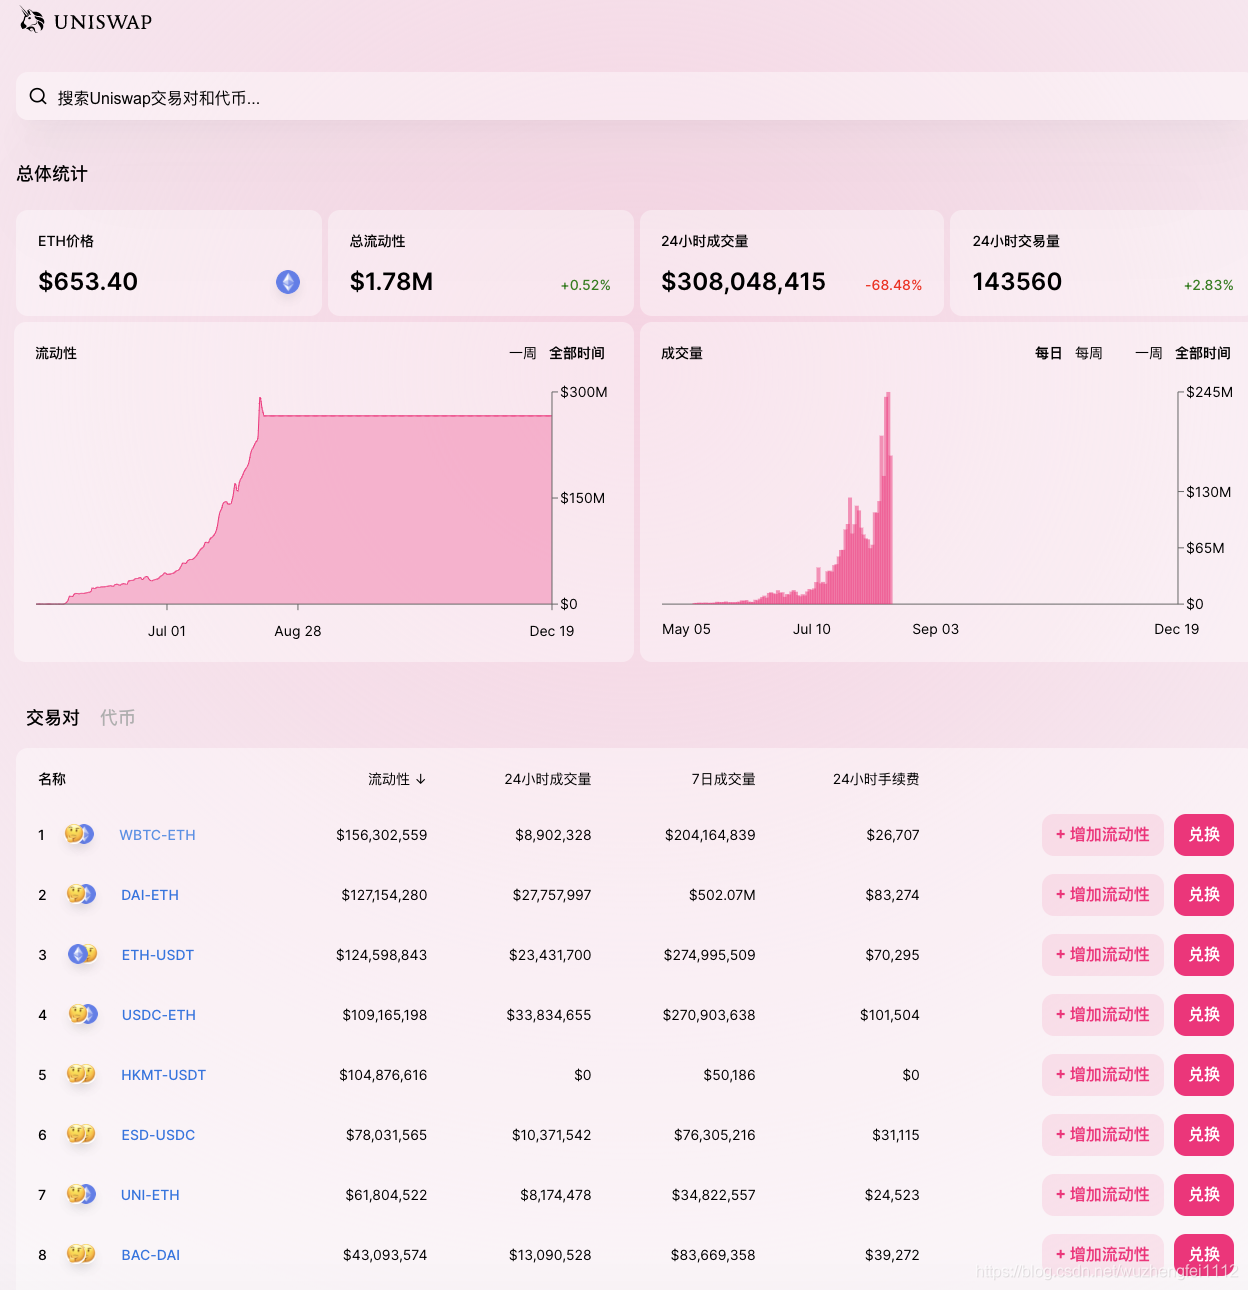Screen dimensions: 1248x1290
Task: Focus the Uniswap search field
Action: click(632, 96)
